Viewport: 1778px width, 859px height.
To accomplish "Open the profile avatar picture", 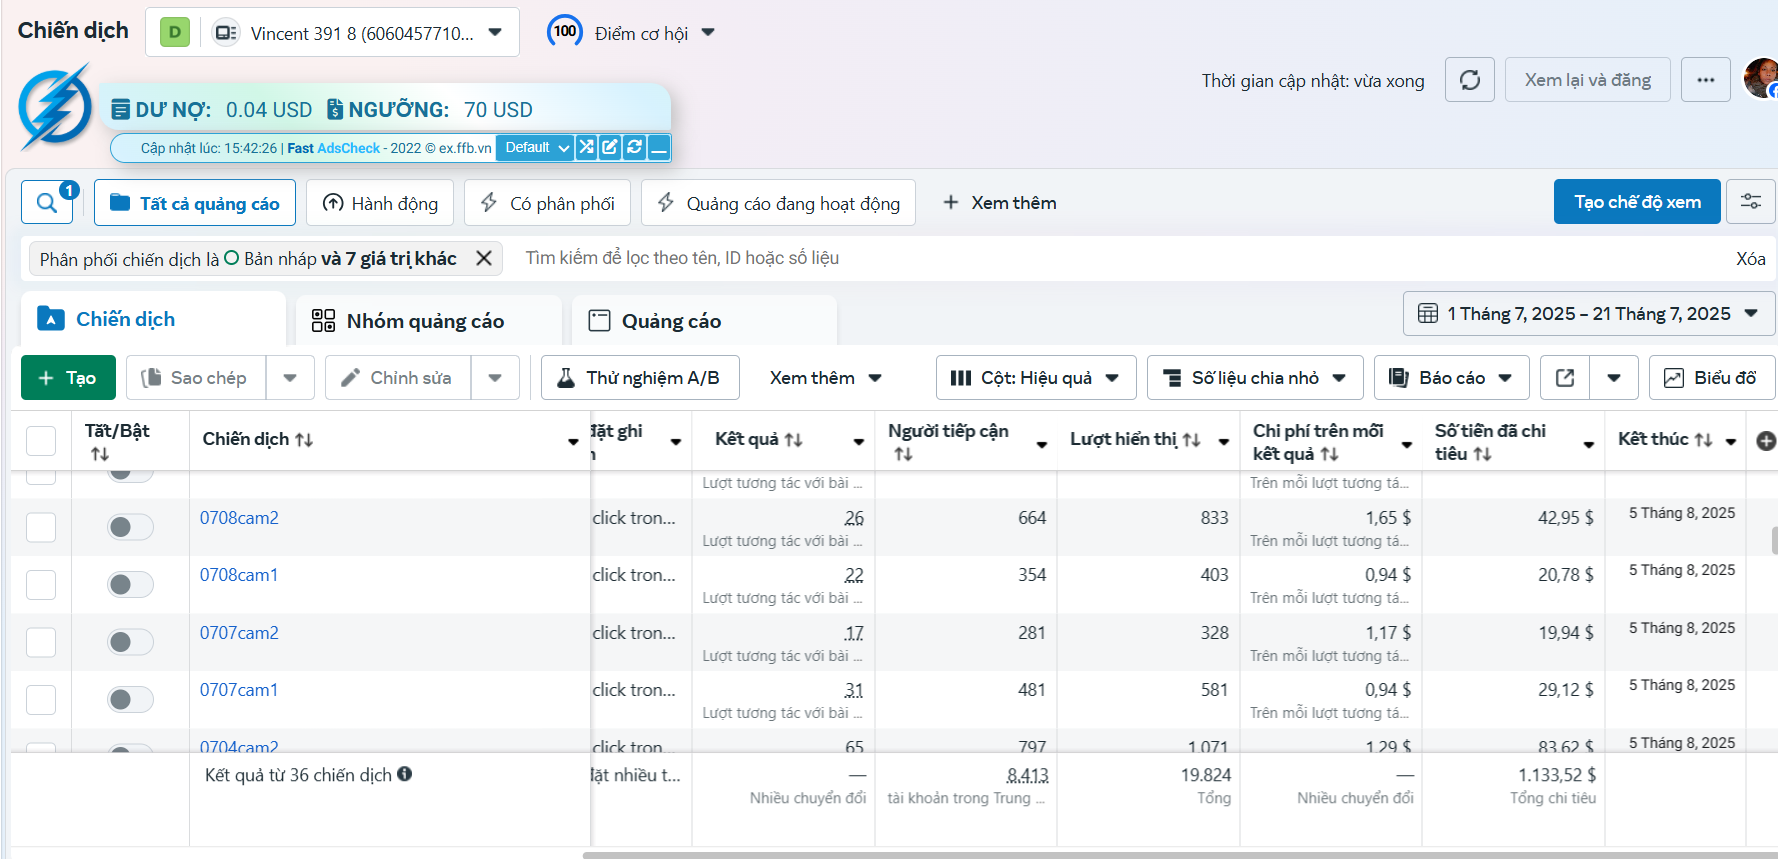I will pyautogui.click(x=1761, y=78).
